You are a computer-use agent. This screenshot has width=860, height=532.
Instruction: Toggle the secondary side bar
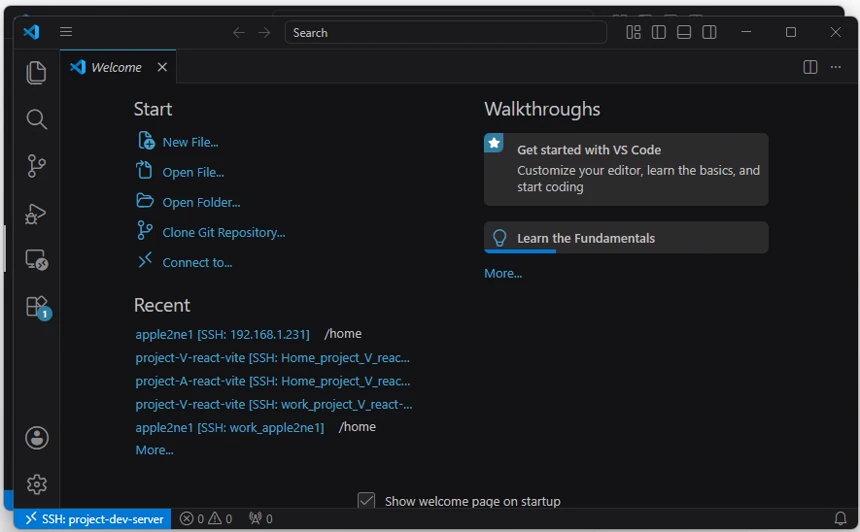(x=709, y=32)
